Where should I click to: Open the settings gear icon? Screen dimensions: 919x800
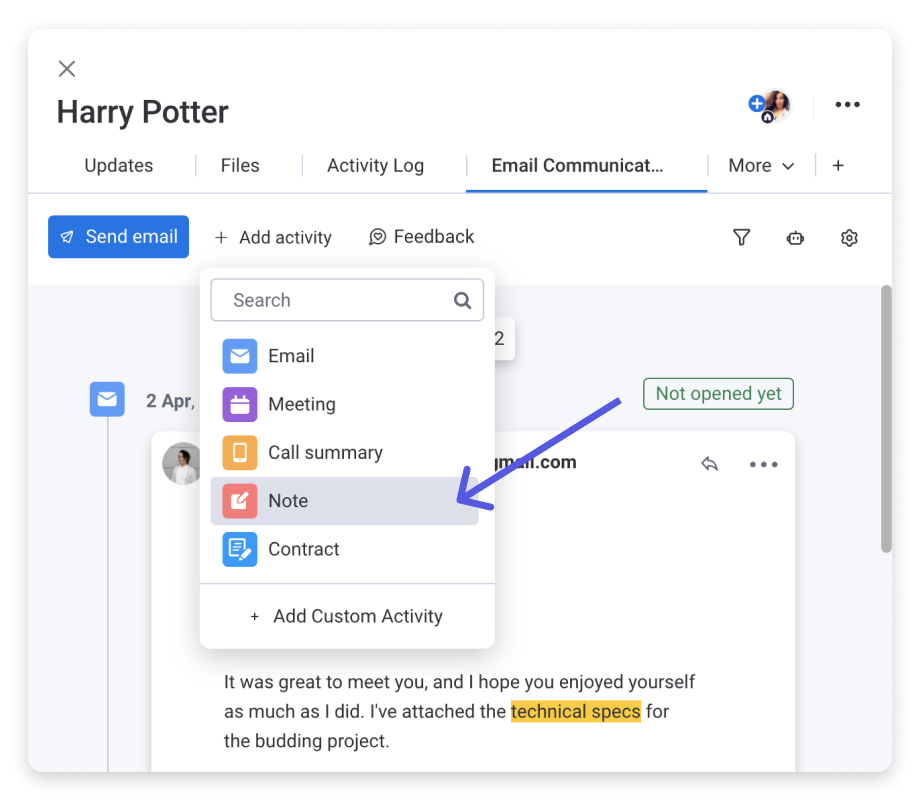(849, 238)
